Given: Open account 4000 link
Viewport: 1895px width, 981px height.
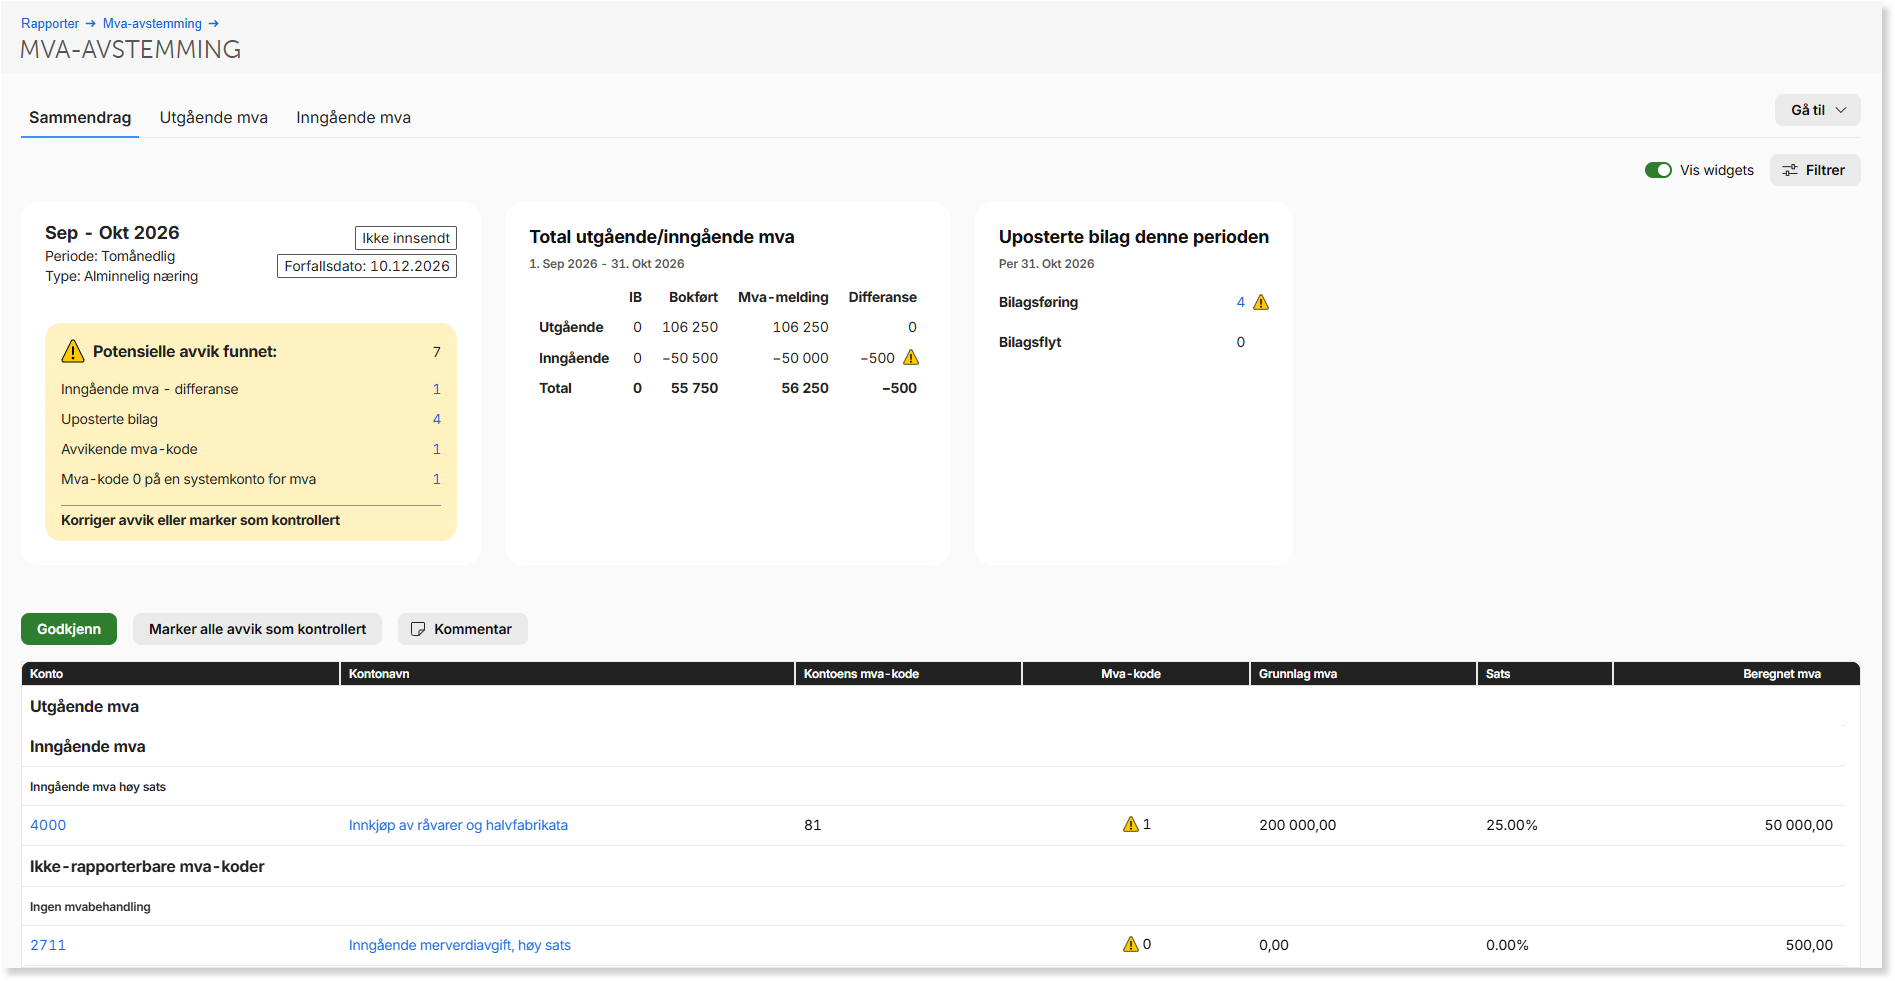Looking at the screenshot, I should [48, 825].
